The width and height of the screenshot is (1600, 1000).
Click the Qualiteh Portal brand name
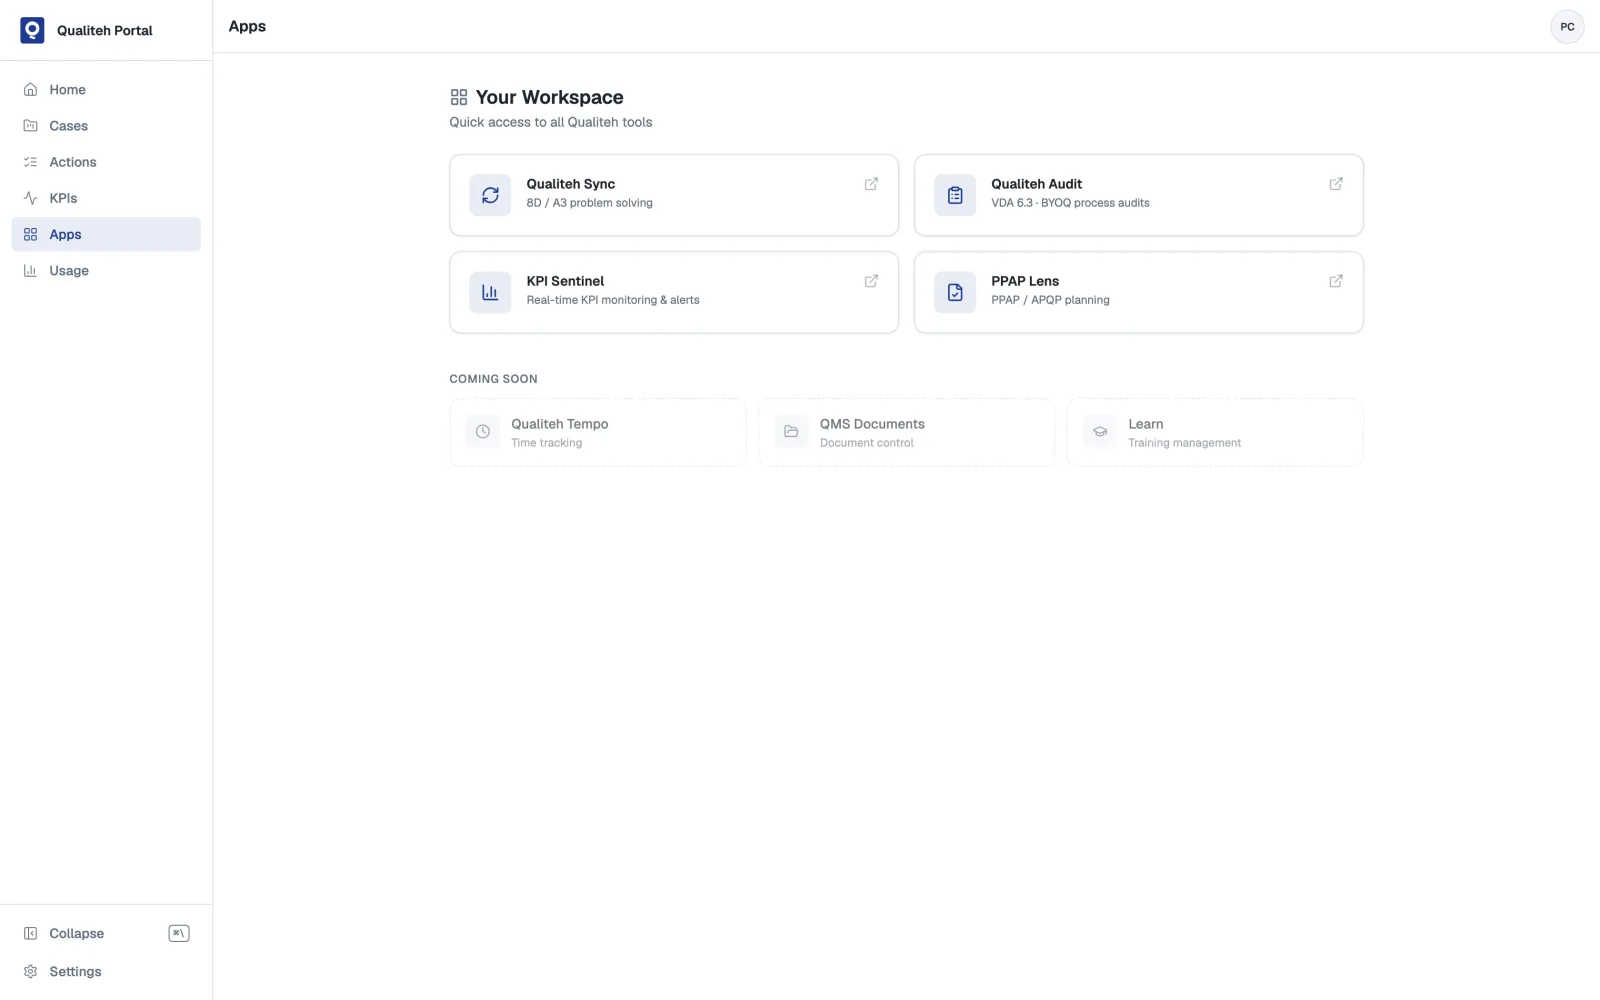click(104, 30)
